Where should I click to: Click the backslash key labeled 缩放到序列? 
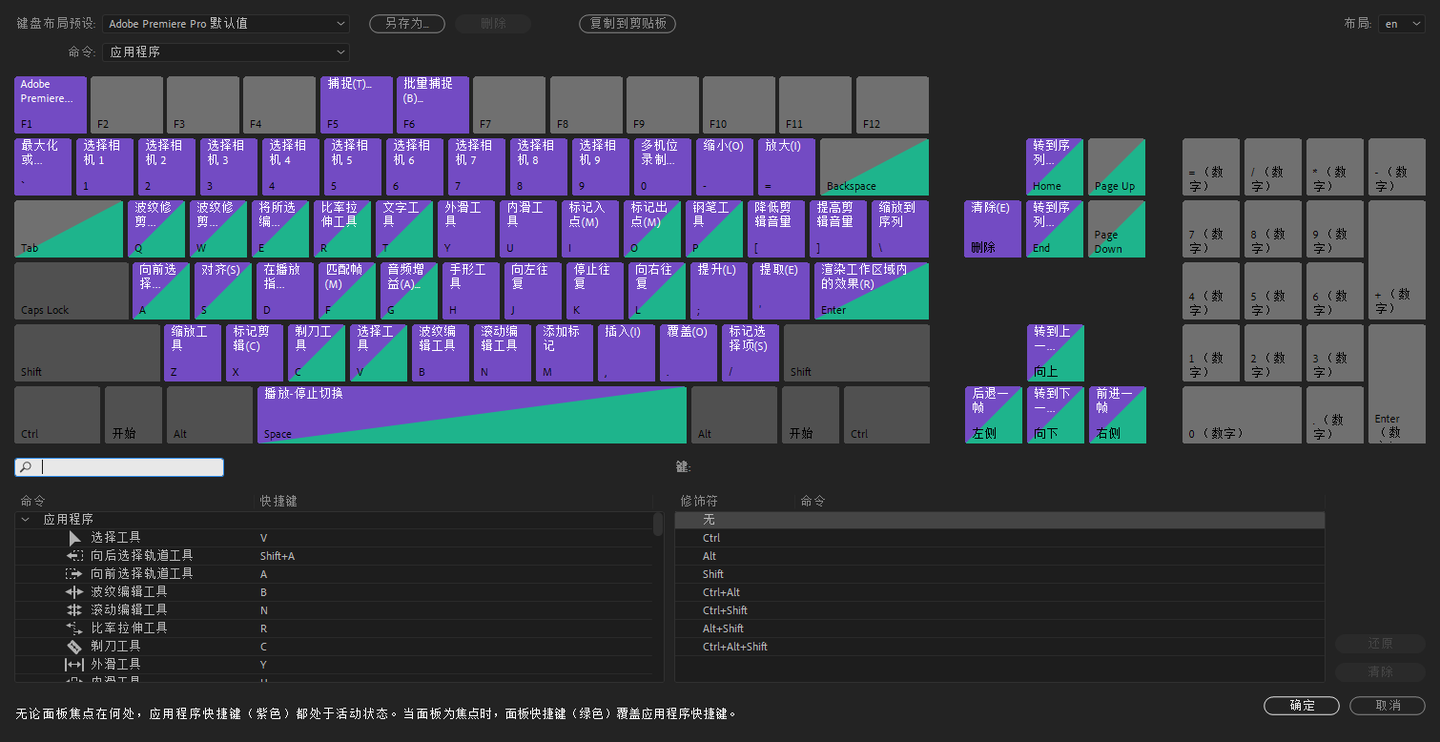pos(900,229)
